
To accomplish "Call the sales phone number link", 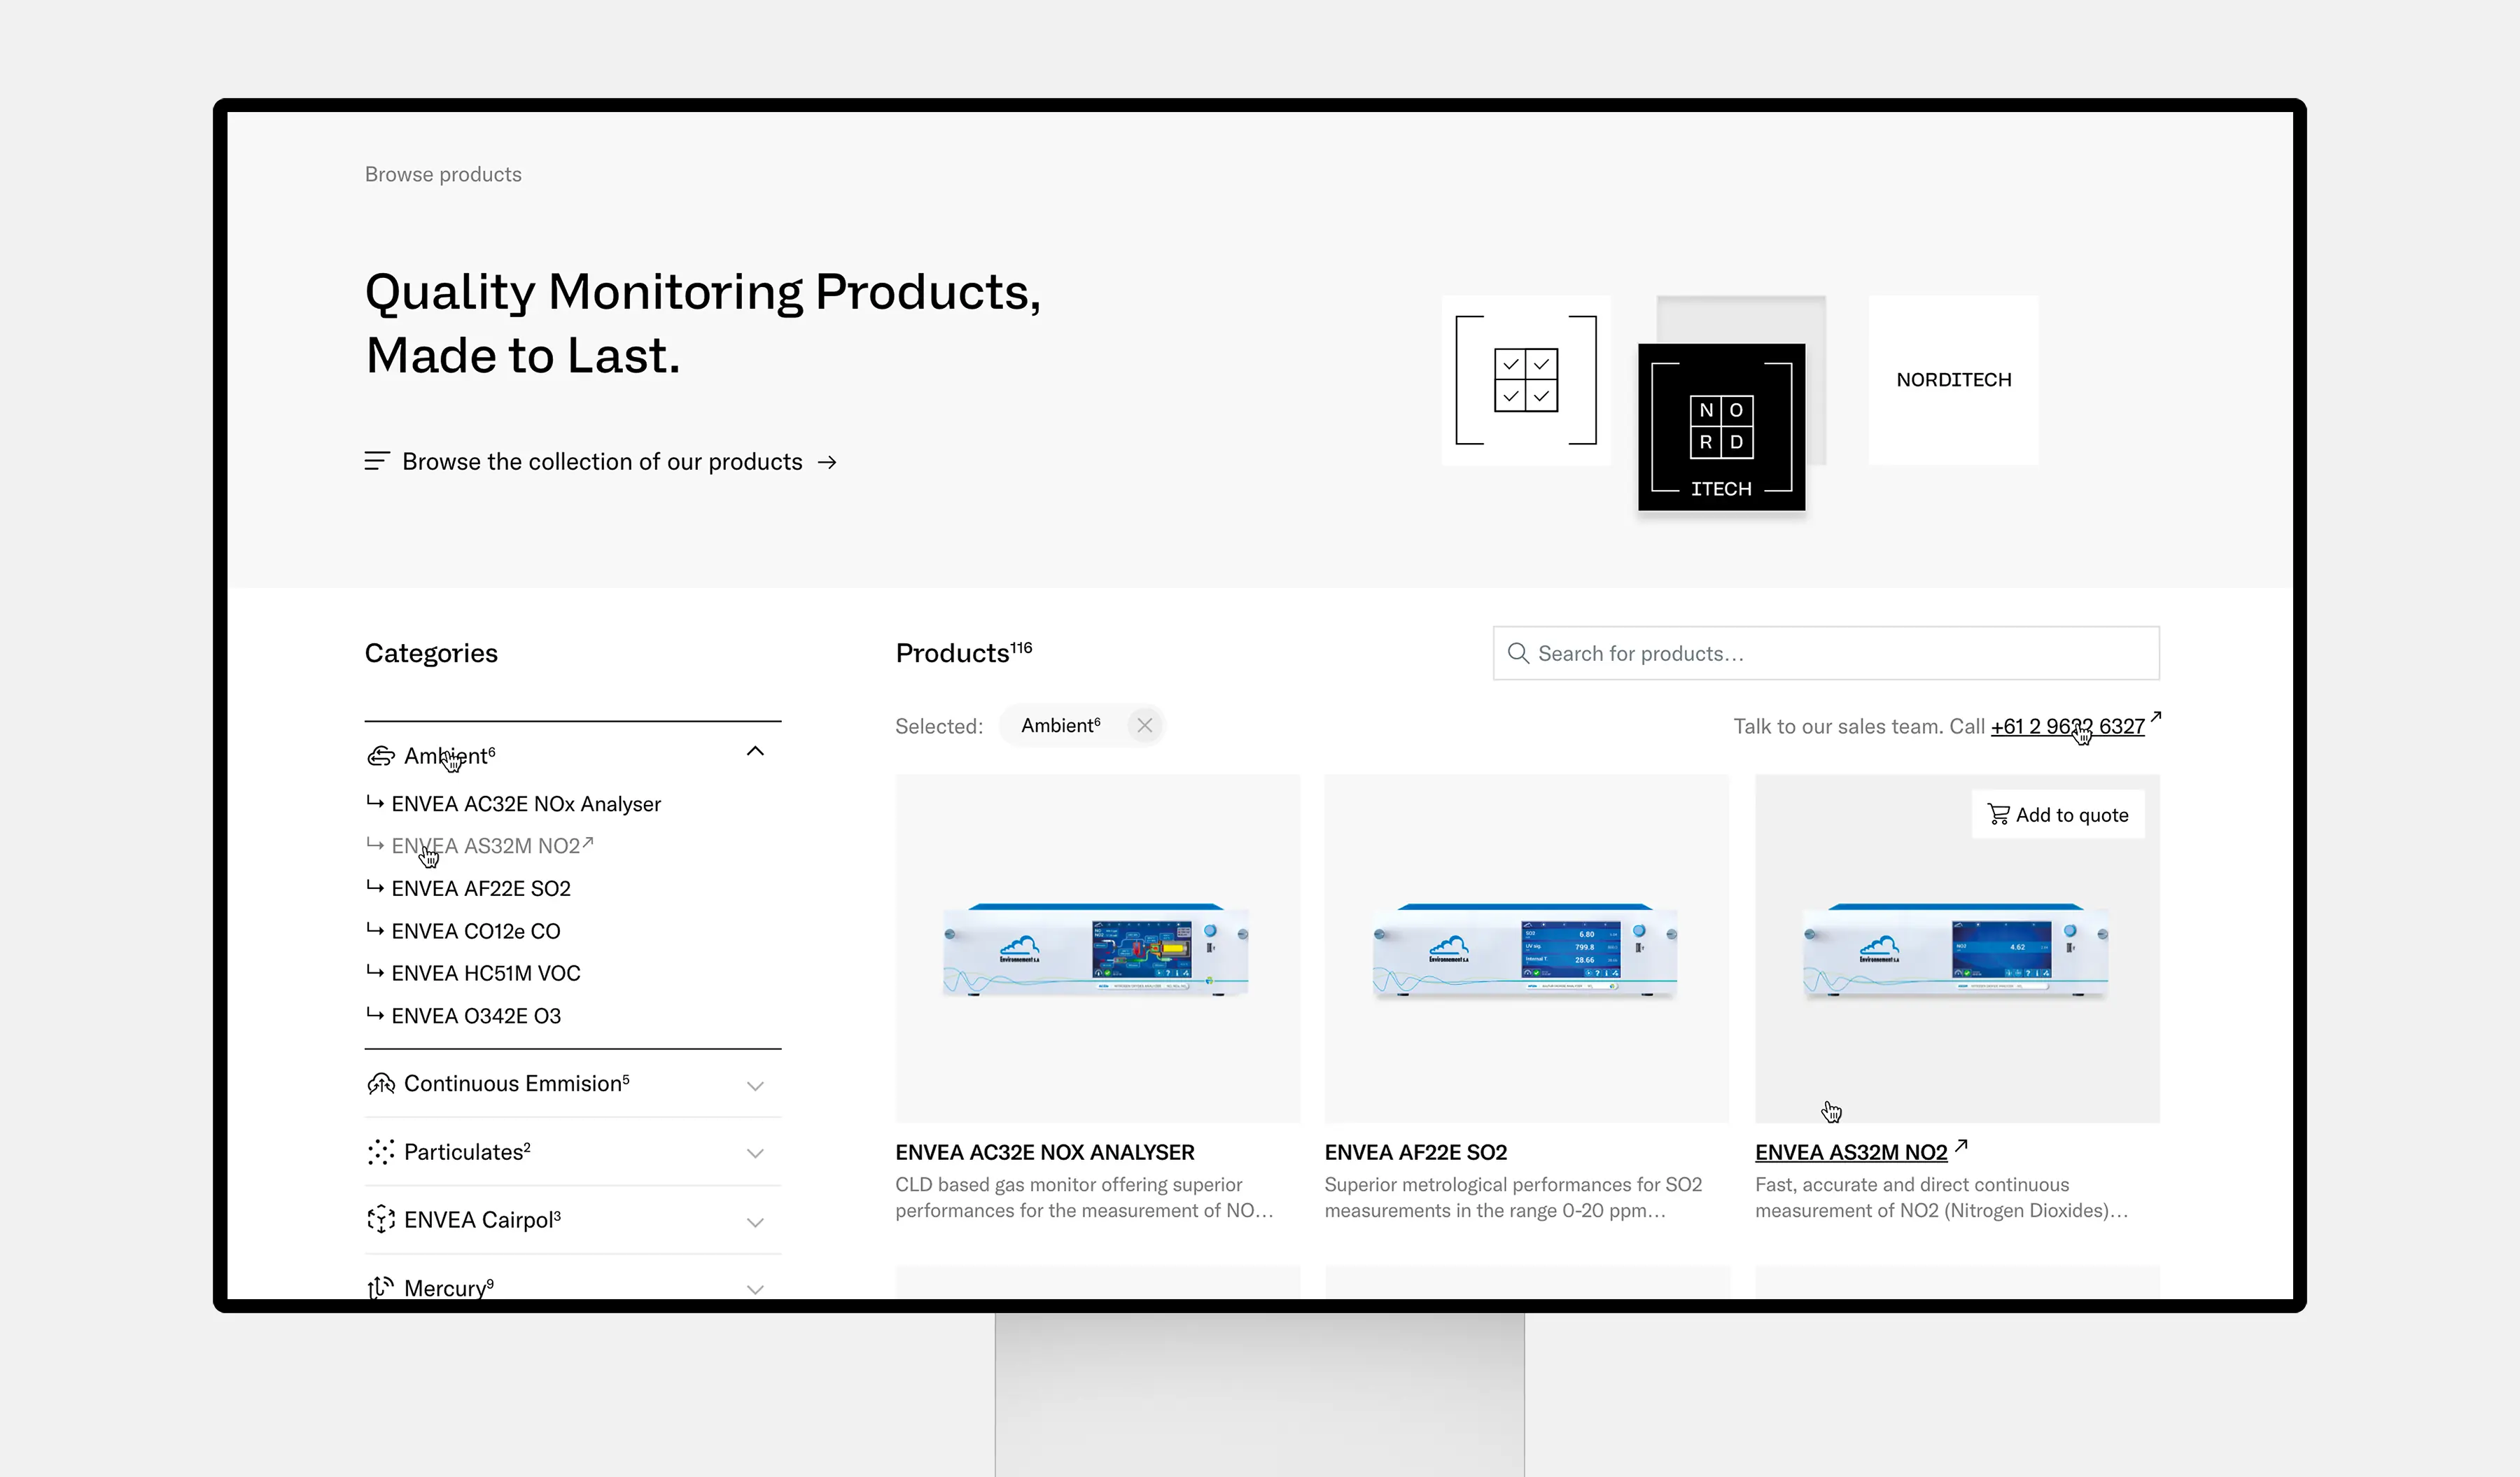I will pyautogui.click(x=2067, y=727).
